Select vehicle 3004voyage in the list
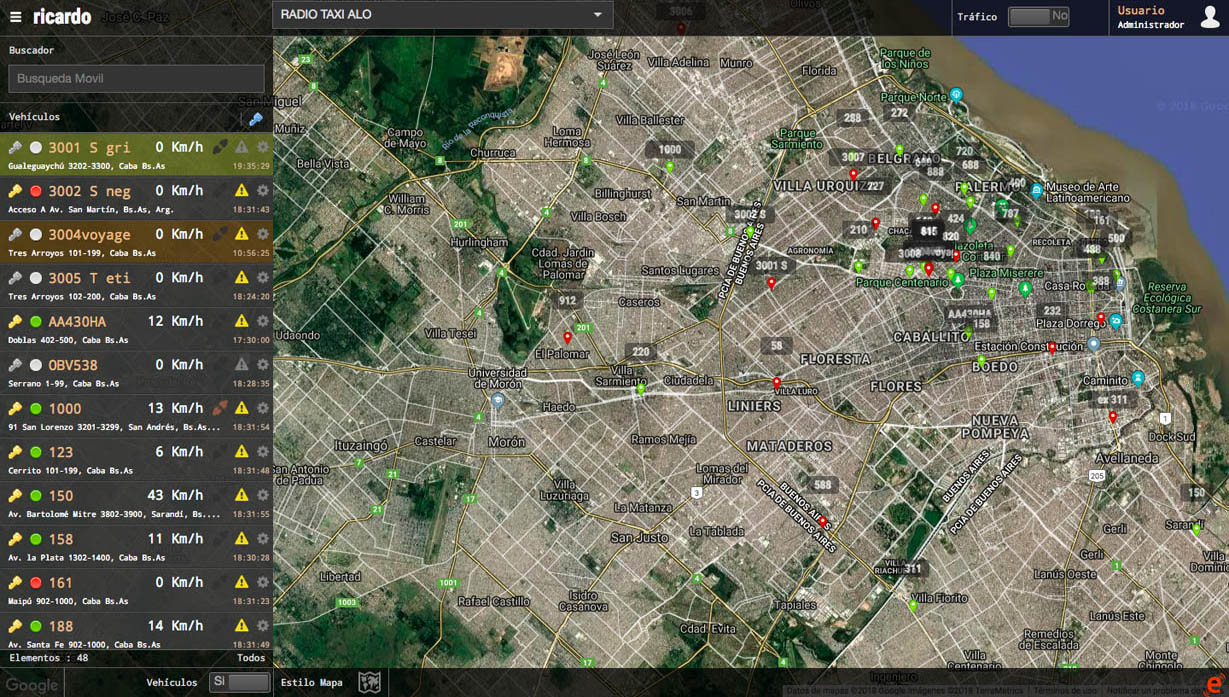Screen dimensions: 1229x697 click(89, 235)
